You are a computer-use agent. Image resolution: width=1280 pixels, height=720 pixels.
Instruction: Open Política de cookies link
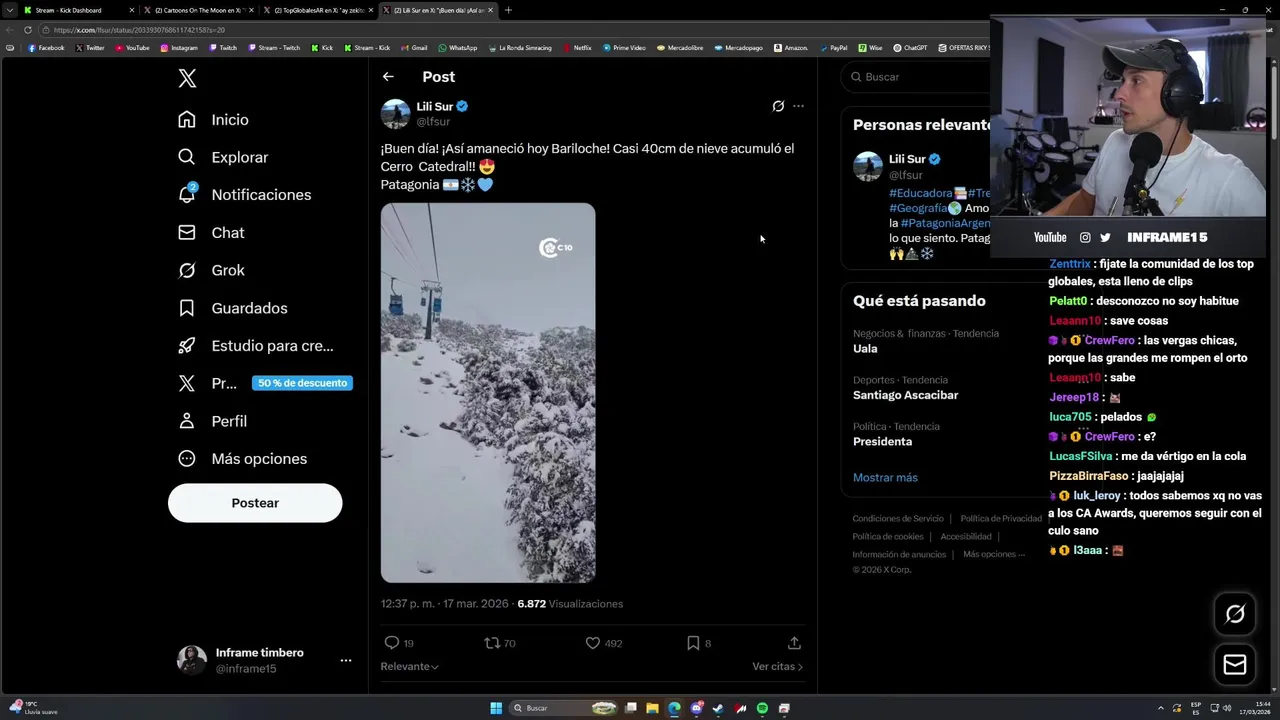point(888,537)
